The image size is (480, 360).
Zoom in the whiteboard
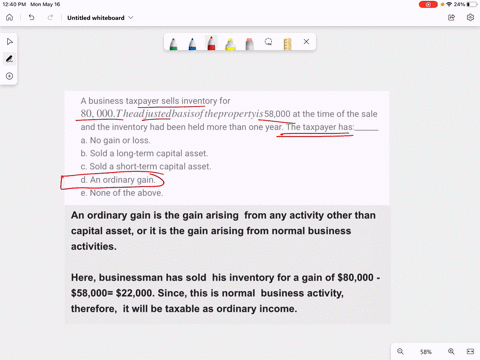pyautogui.click(x=451, y=351)
